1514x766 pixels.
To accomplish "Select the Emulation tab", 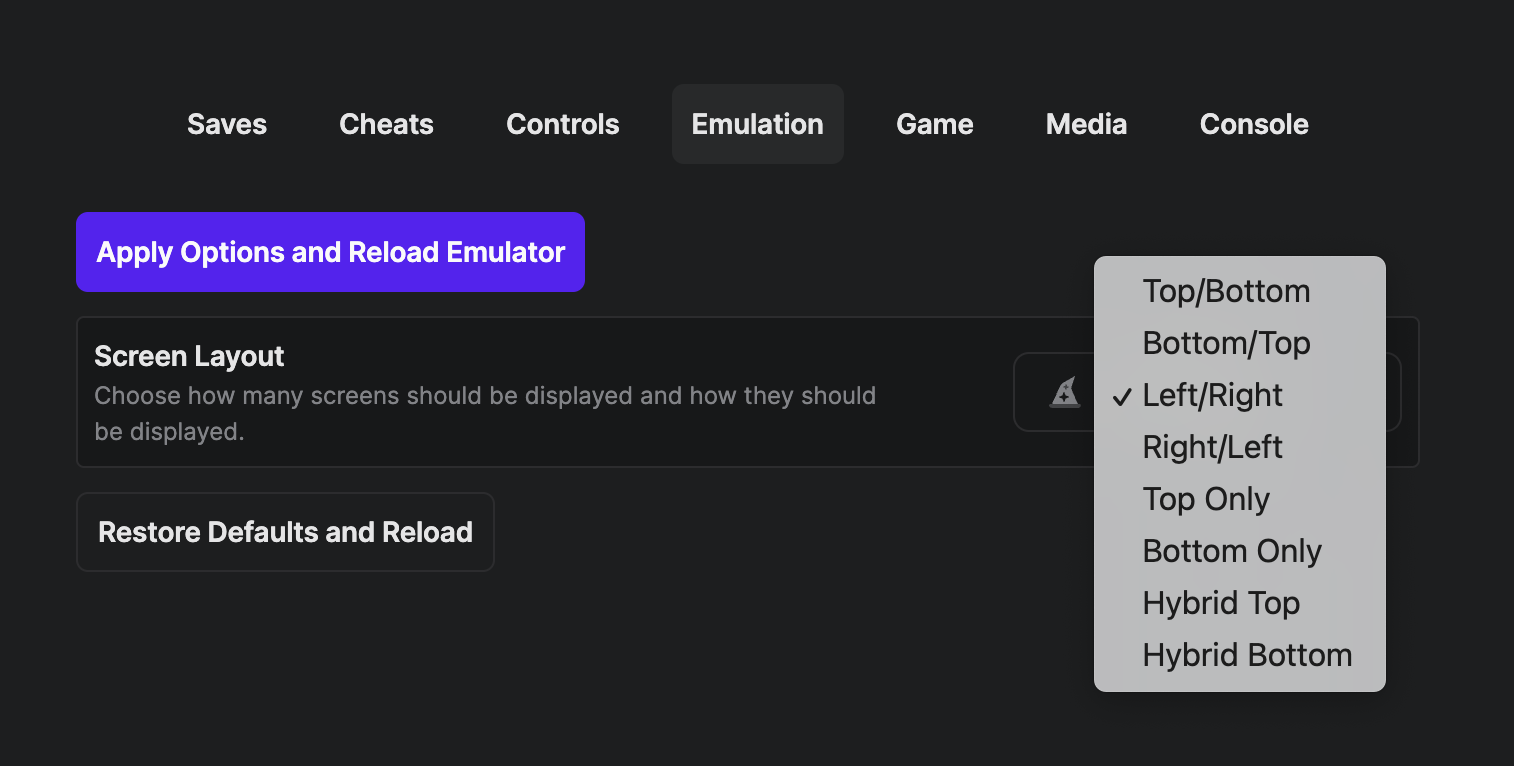I will [758, 124].
